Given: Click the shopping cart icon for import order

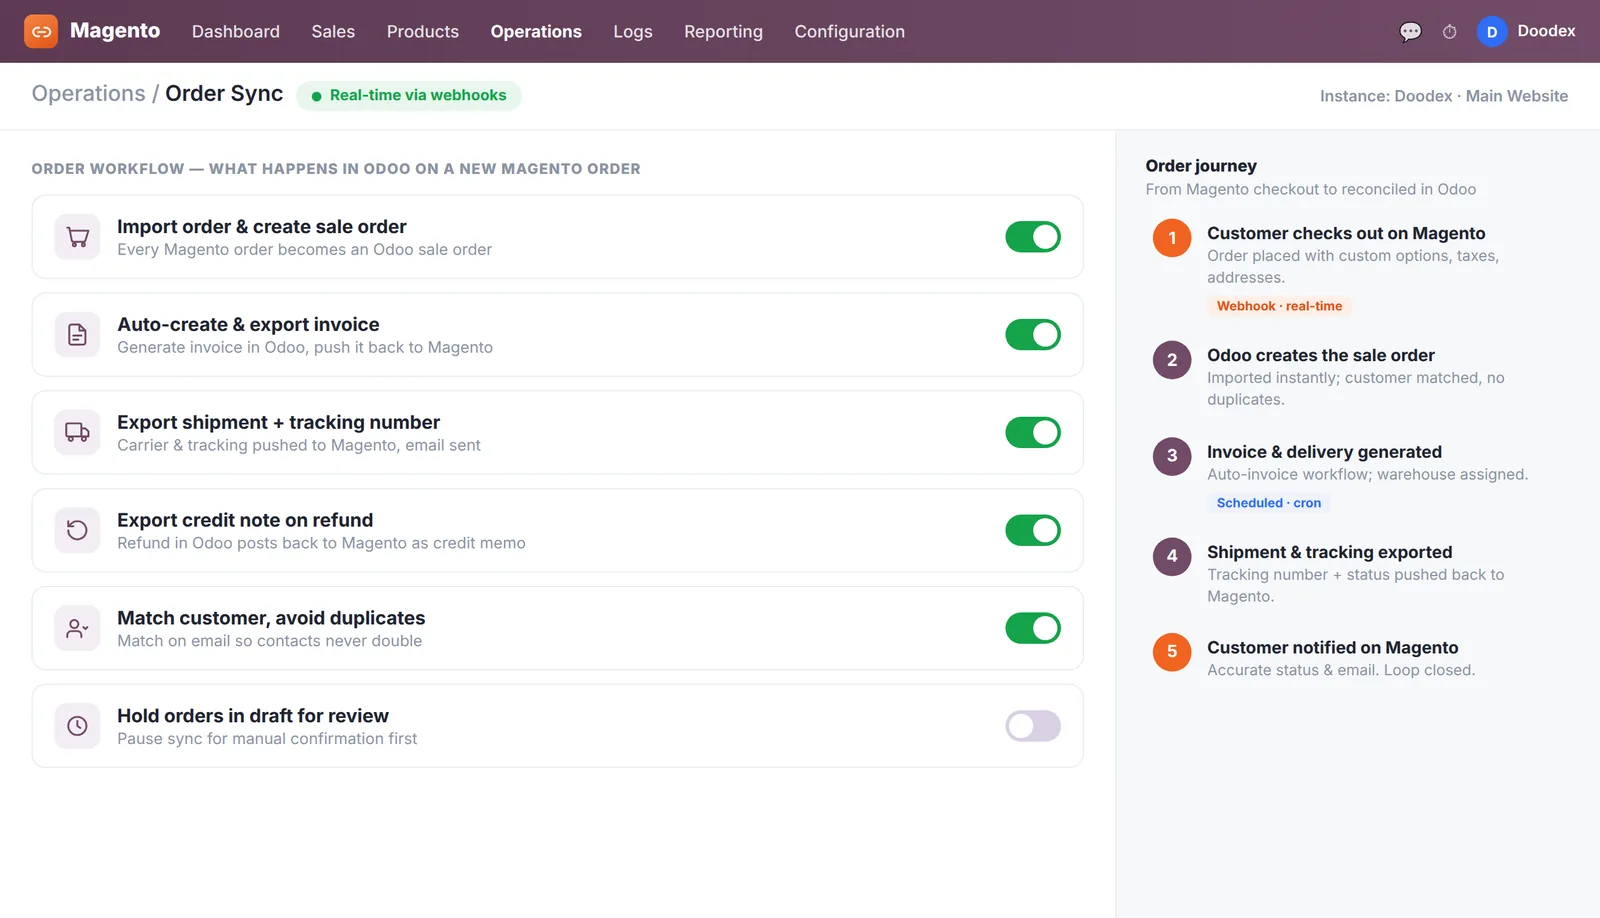Looking at the screenshot, I should 77,237.
